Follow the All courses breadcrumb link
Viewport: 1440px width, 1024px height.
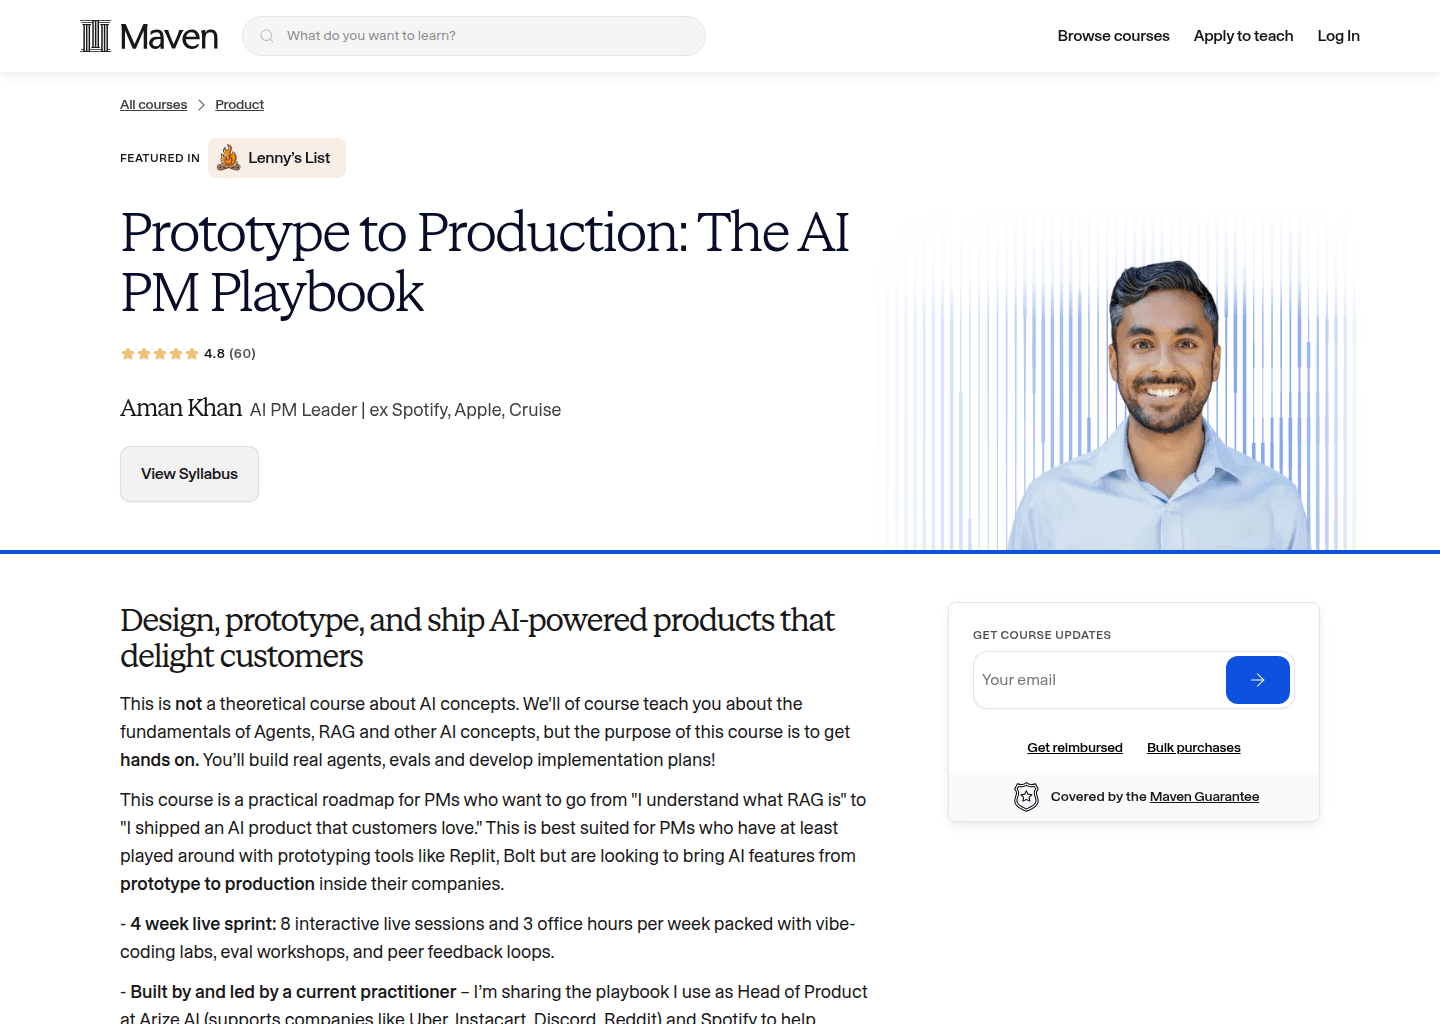point(153,104)
